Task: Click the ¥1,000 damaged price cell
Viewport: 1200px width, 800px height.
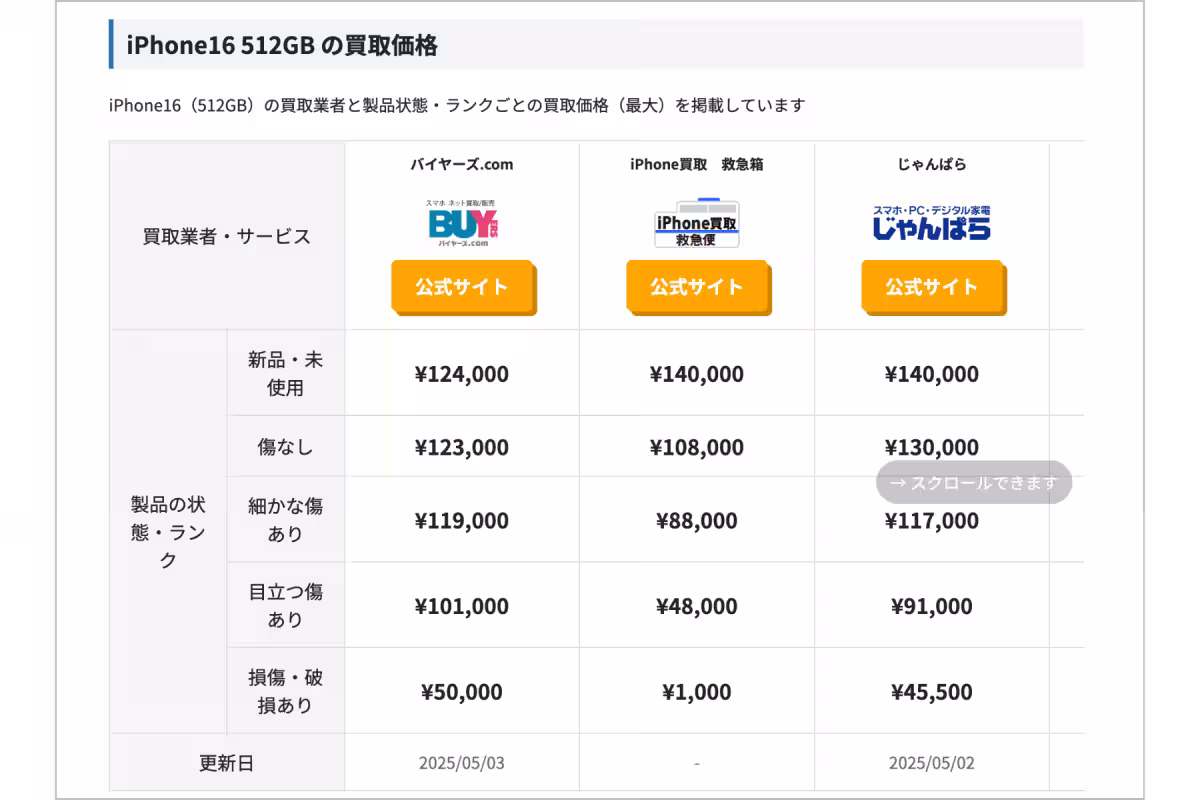Action: pos(697,692)
